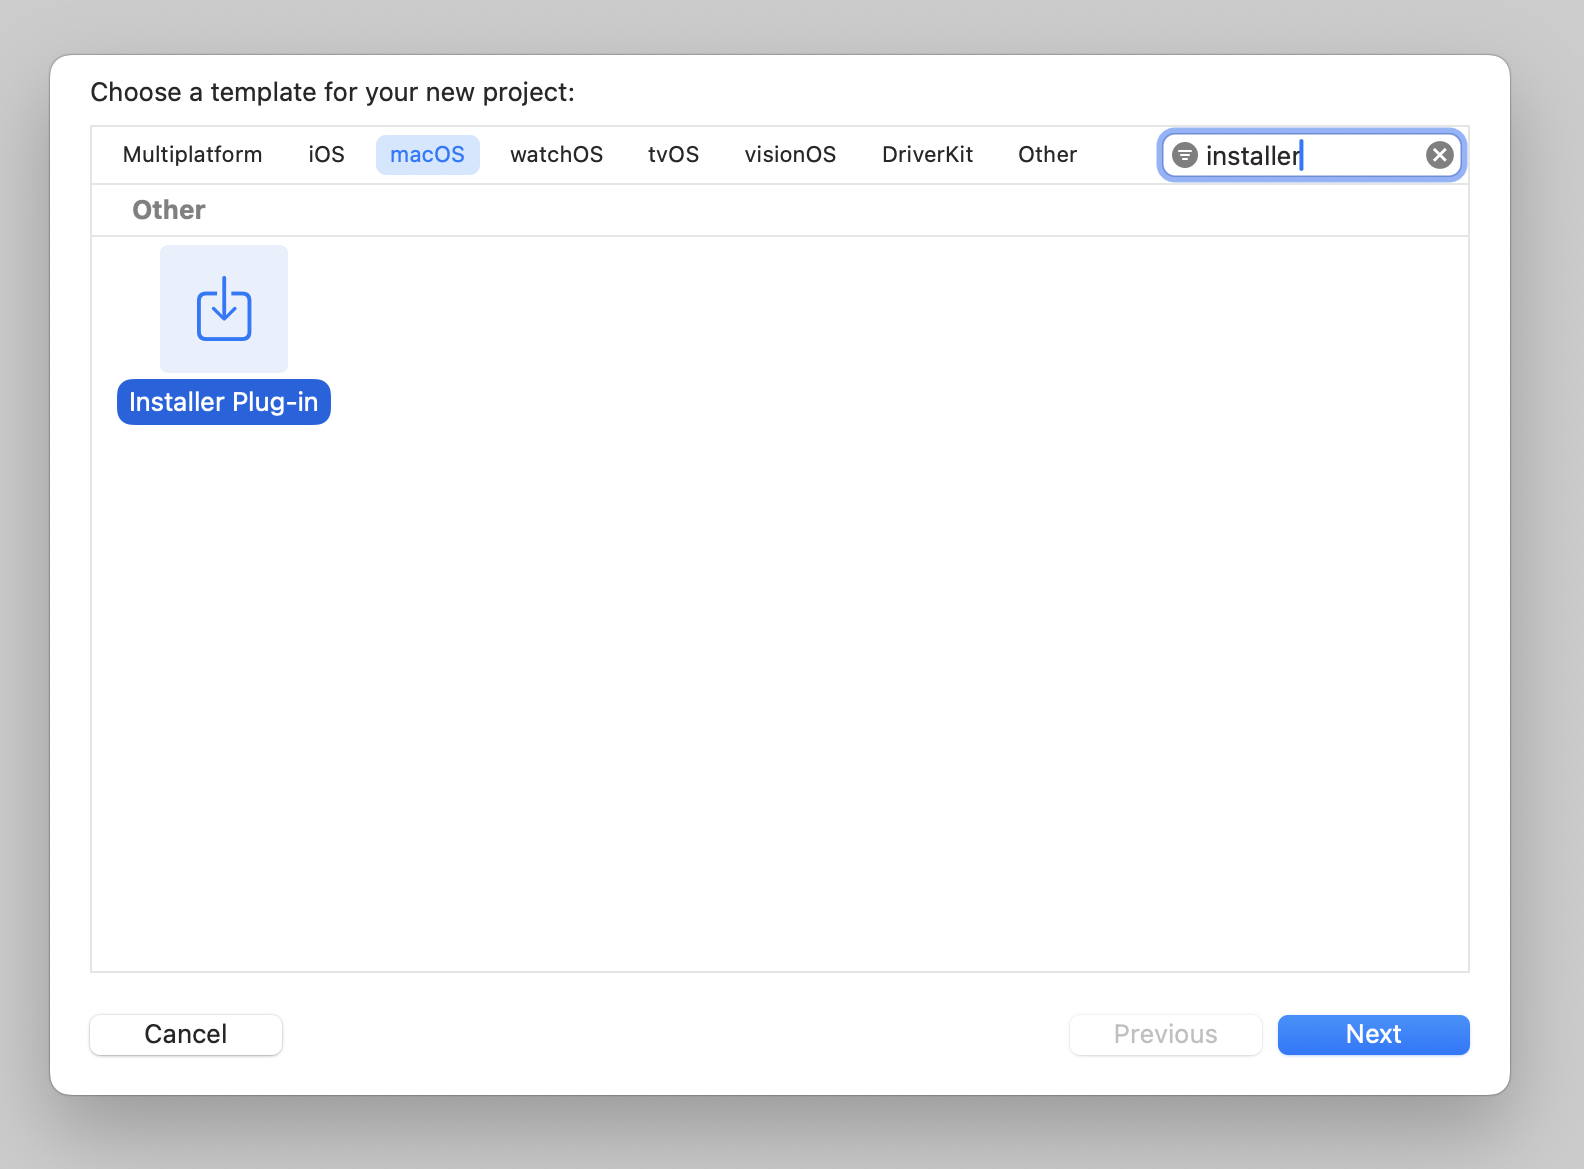
Task: Select the Installer Plug-in template icon
Action: coord(224,309)
